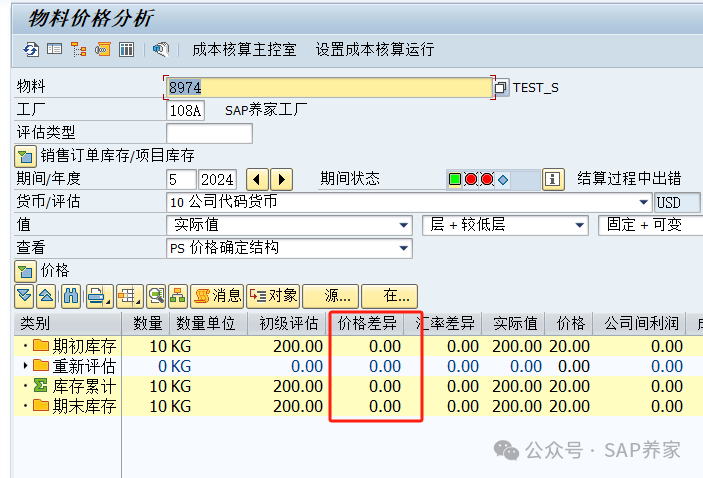The height and width of the screenshot is (478, 703).
Task: Click the green period status indicator
Action: coord(455,180)
